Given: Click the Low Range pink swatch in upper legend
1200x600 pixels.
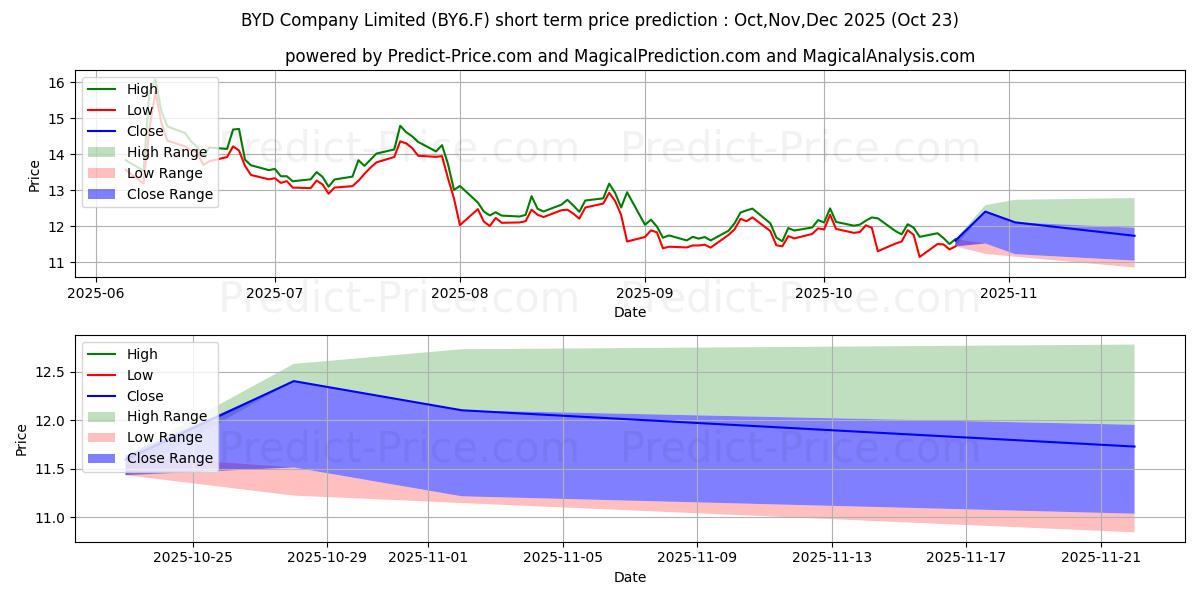Looking at the screenshot, I should [104, 173].
